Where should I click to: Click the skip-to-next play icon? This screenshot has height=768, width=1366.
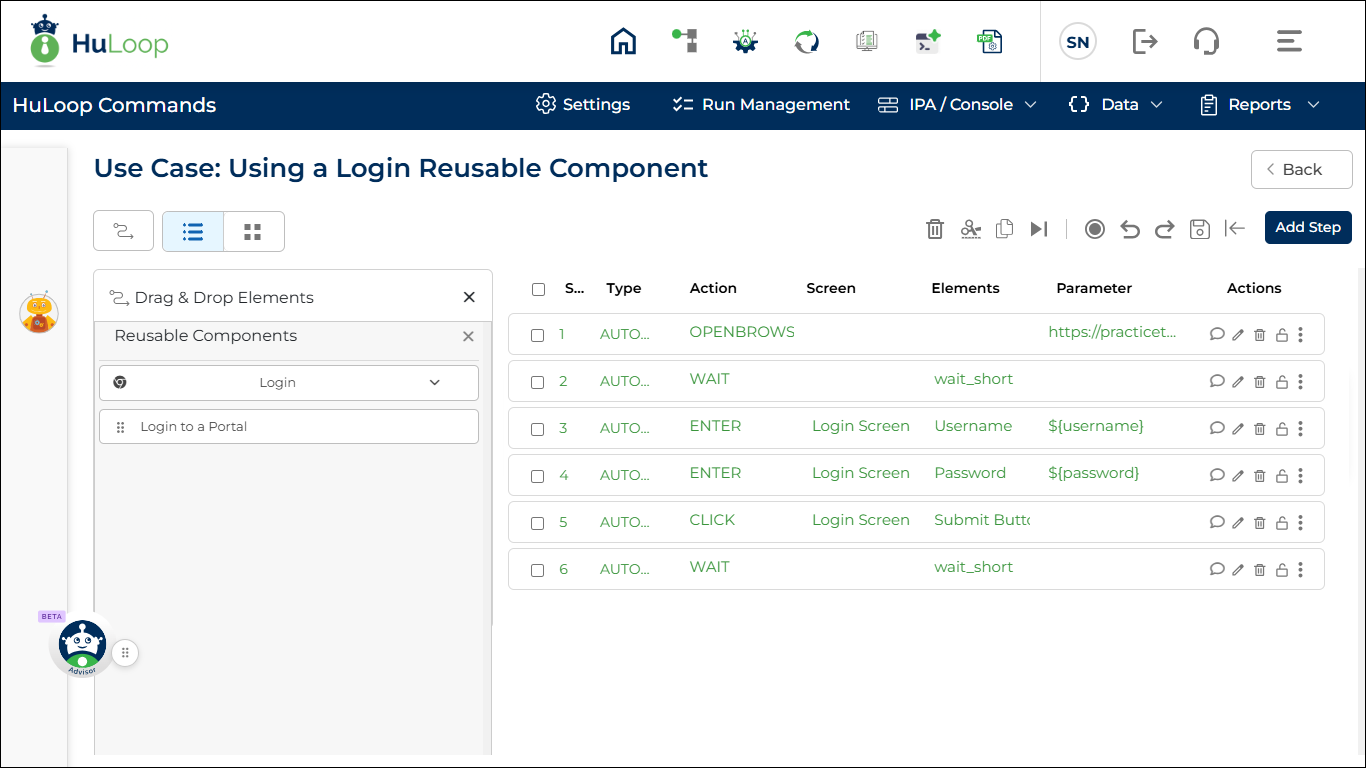tap(1039, 229)
